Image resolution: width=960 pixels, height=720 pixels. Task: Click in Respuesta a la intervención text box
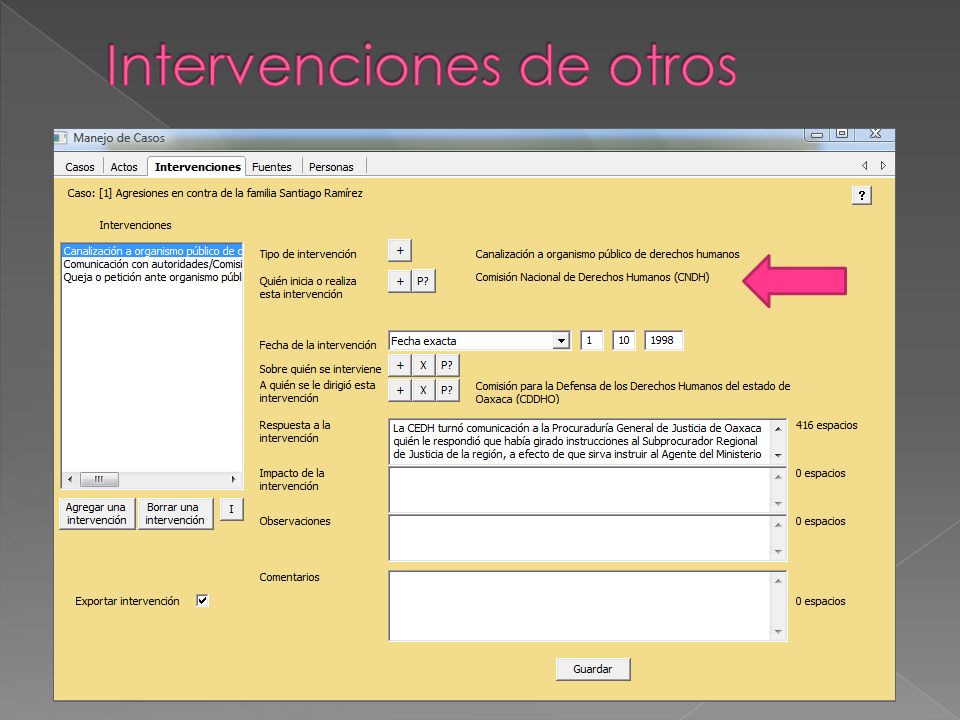pos(579,441)
